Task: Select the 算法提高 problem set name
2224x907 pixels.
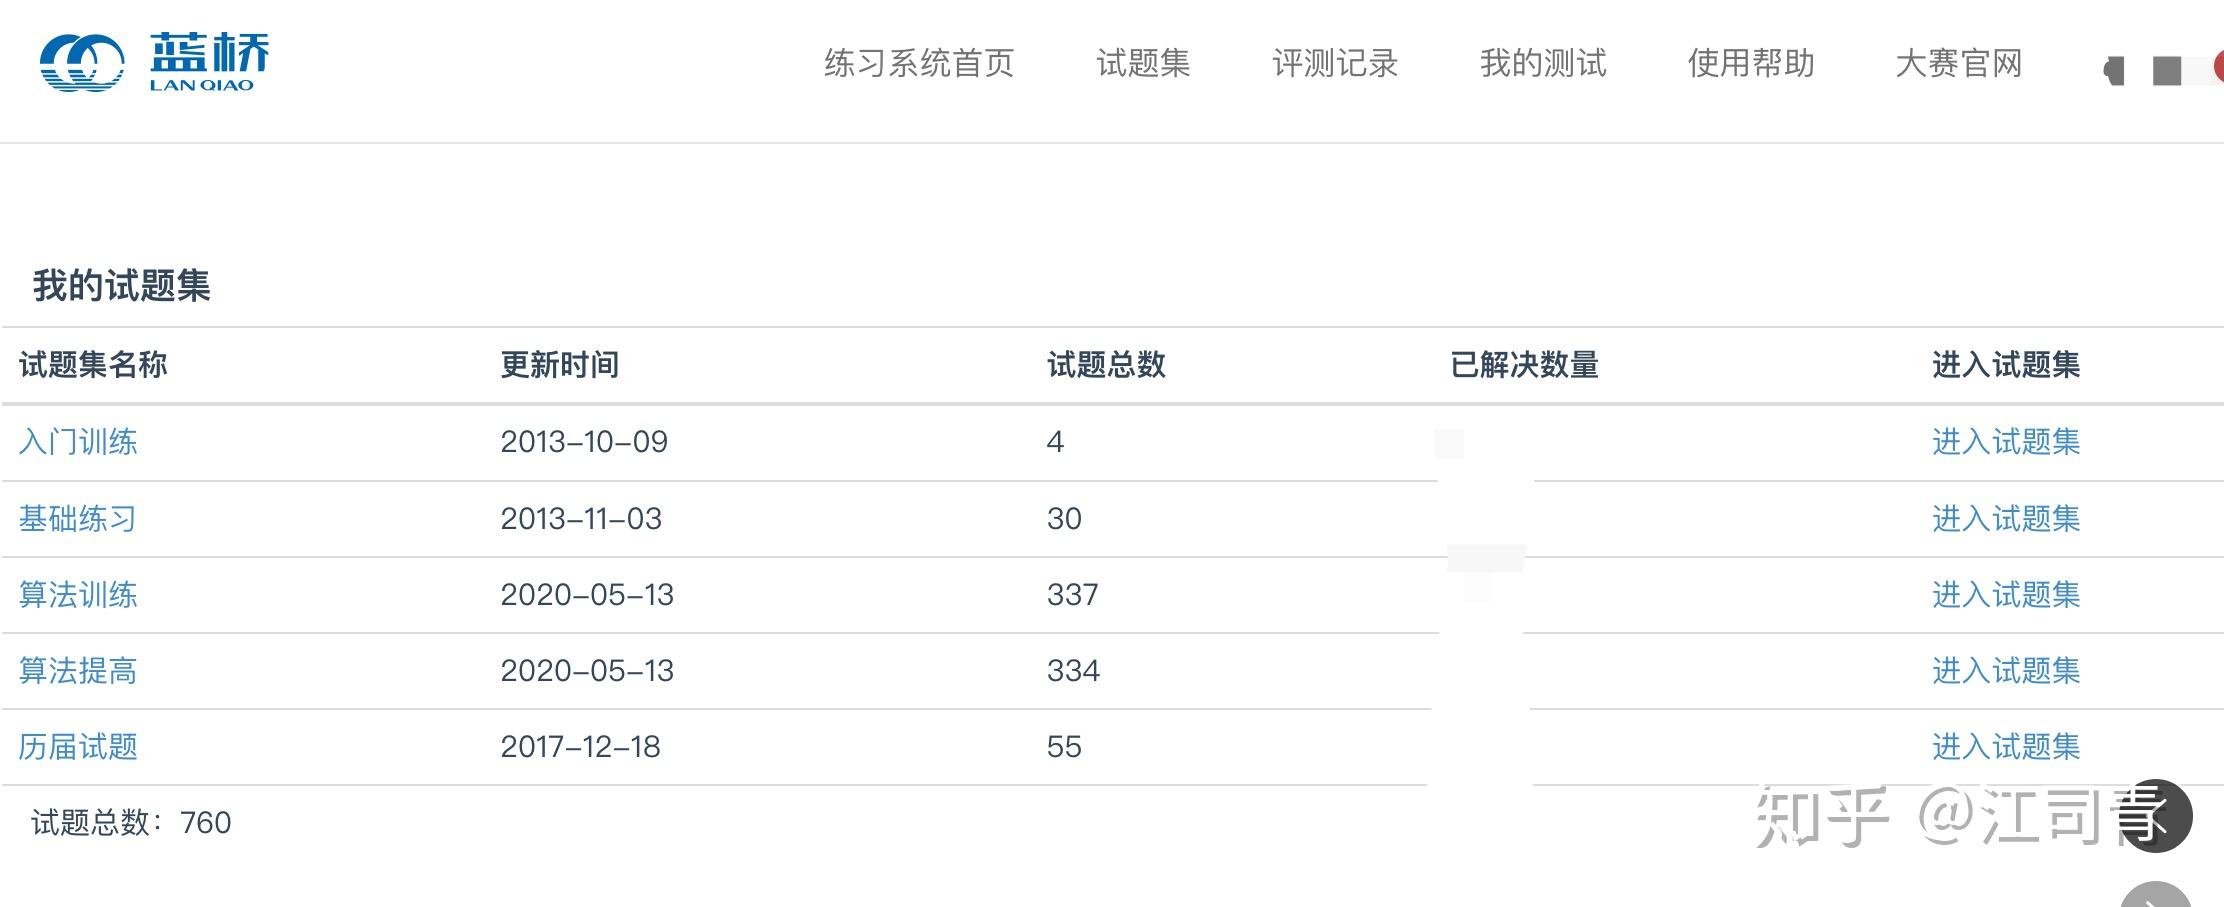Action: click(x=78, y=671)
